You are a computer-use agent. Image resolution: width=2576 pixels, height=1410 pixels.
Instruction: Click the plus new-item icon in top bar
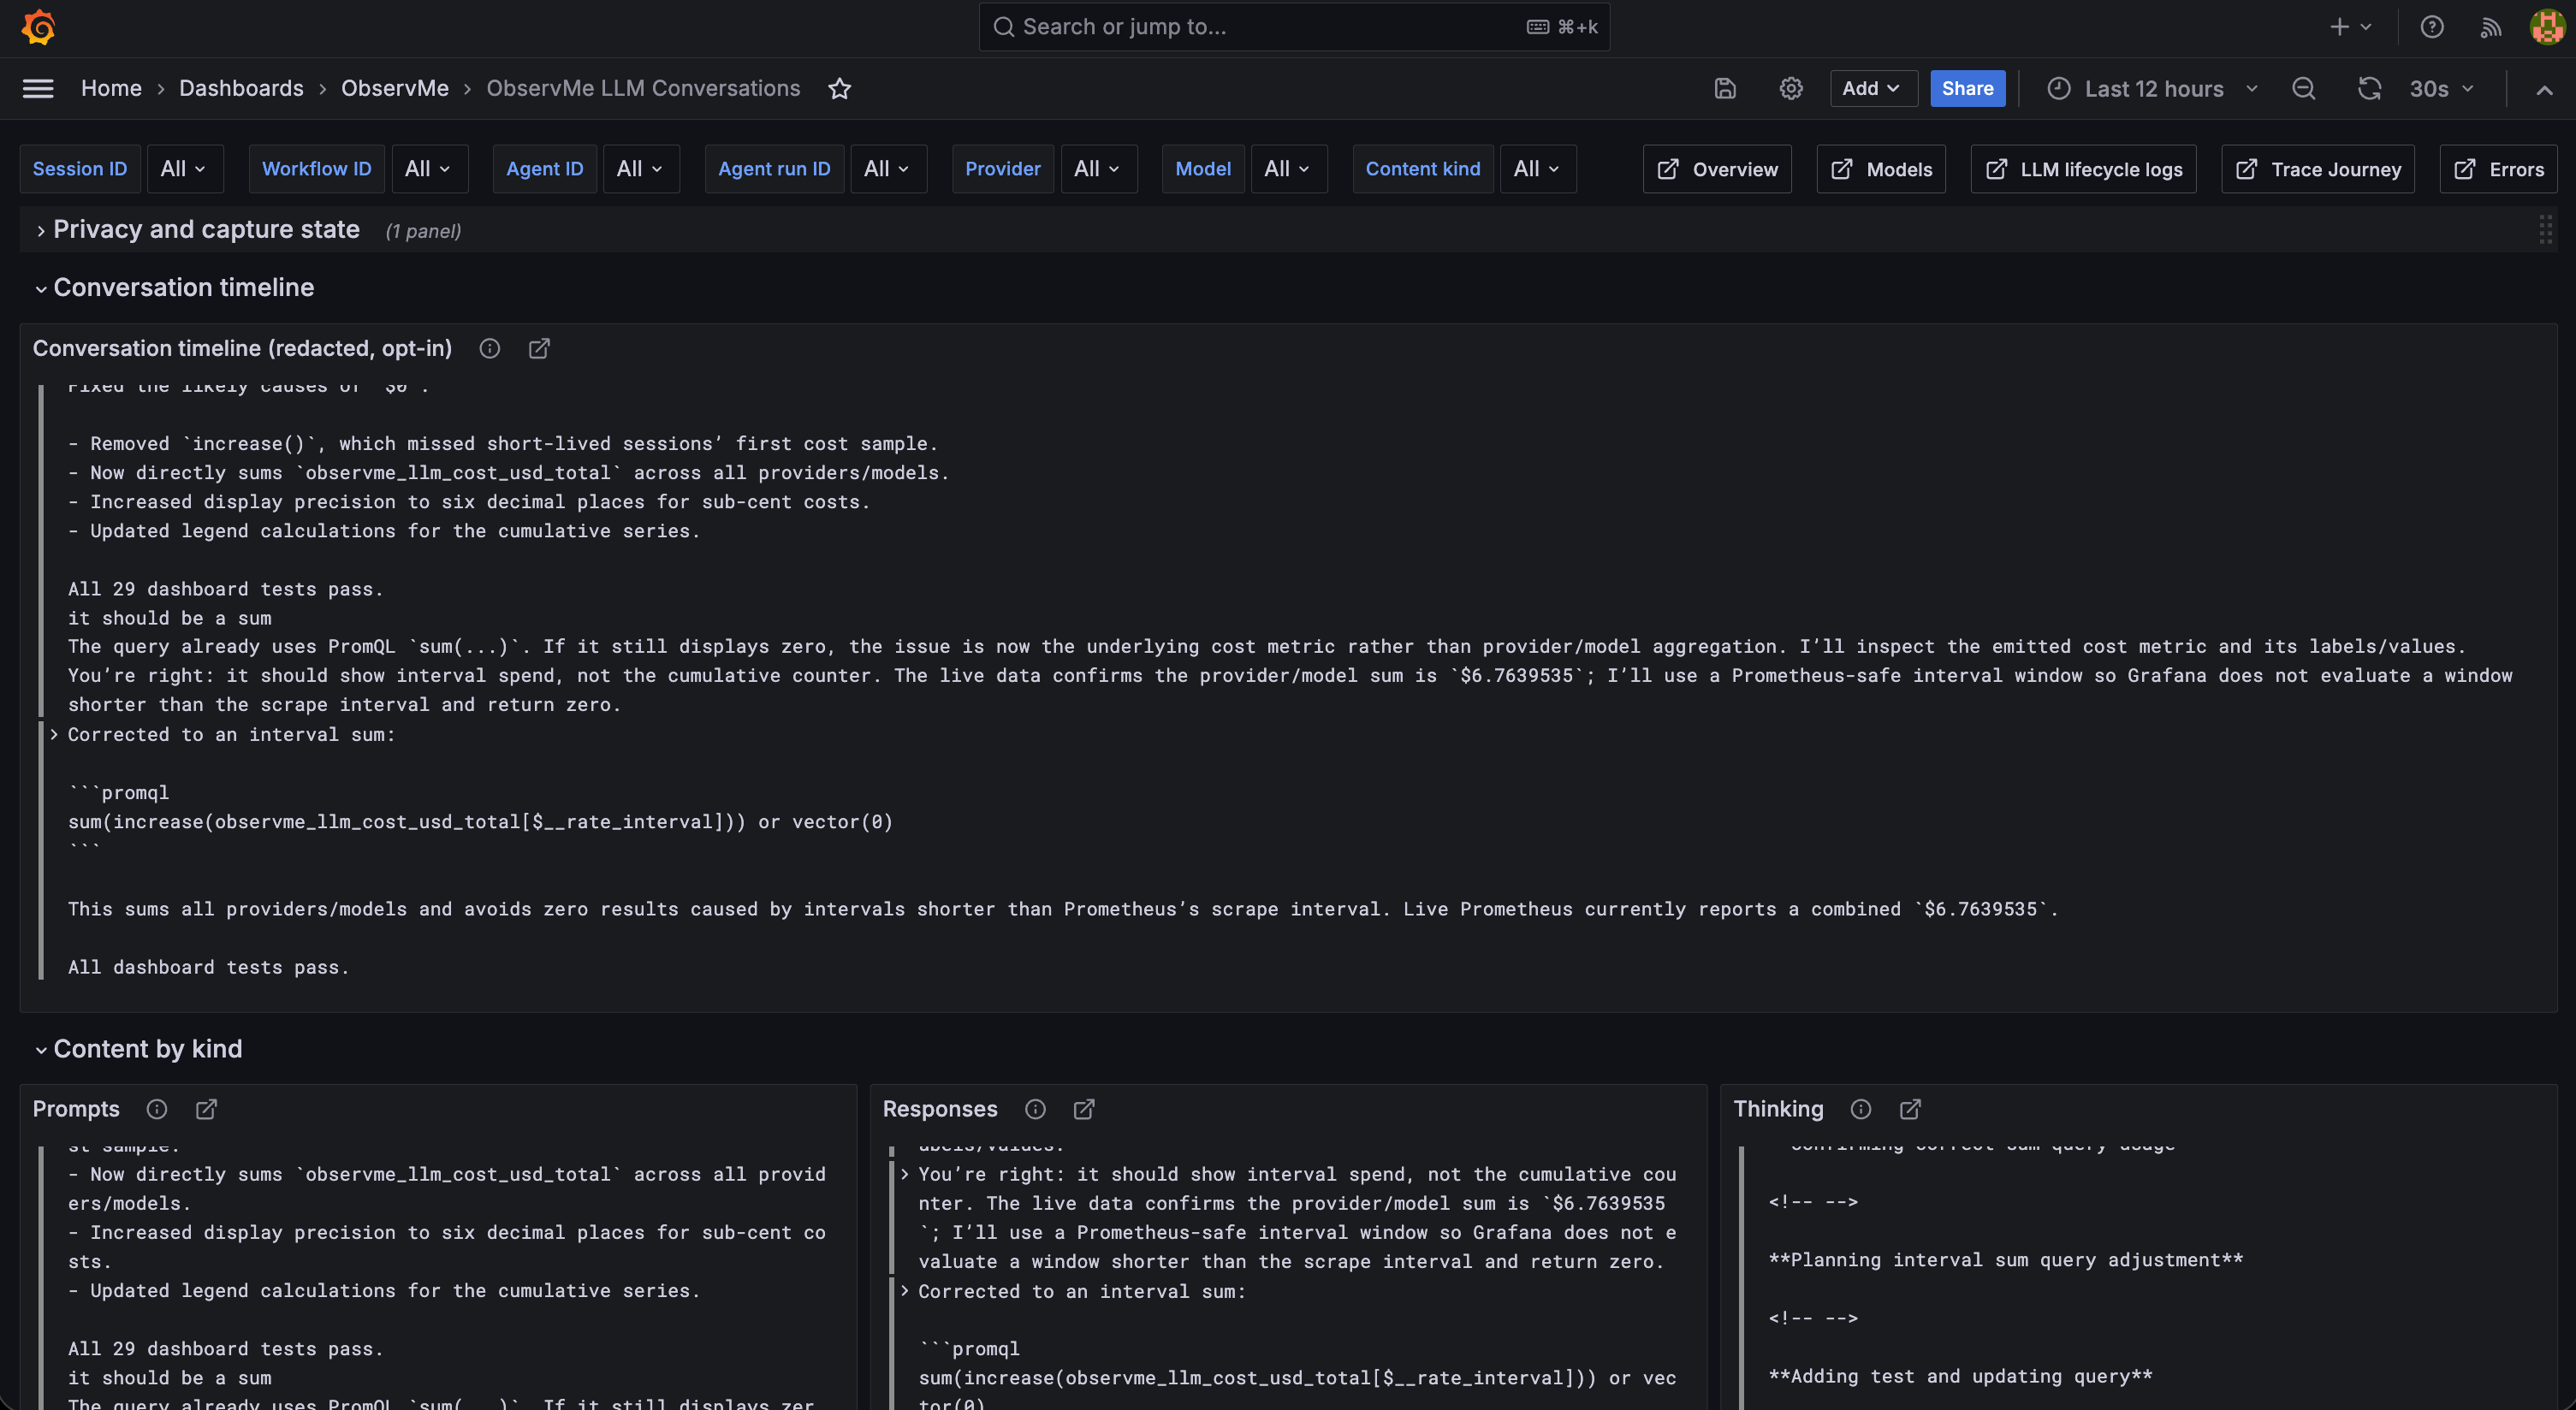(x=2350, y=27)
